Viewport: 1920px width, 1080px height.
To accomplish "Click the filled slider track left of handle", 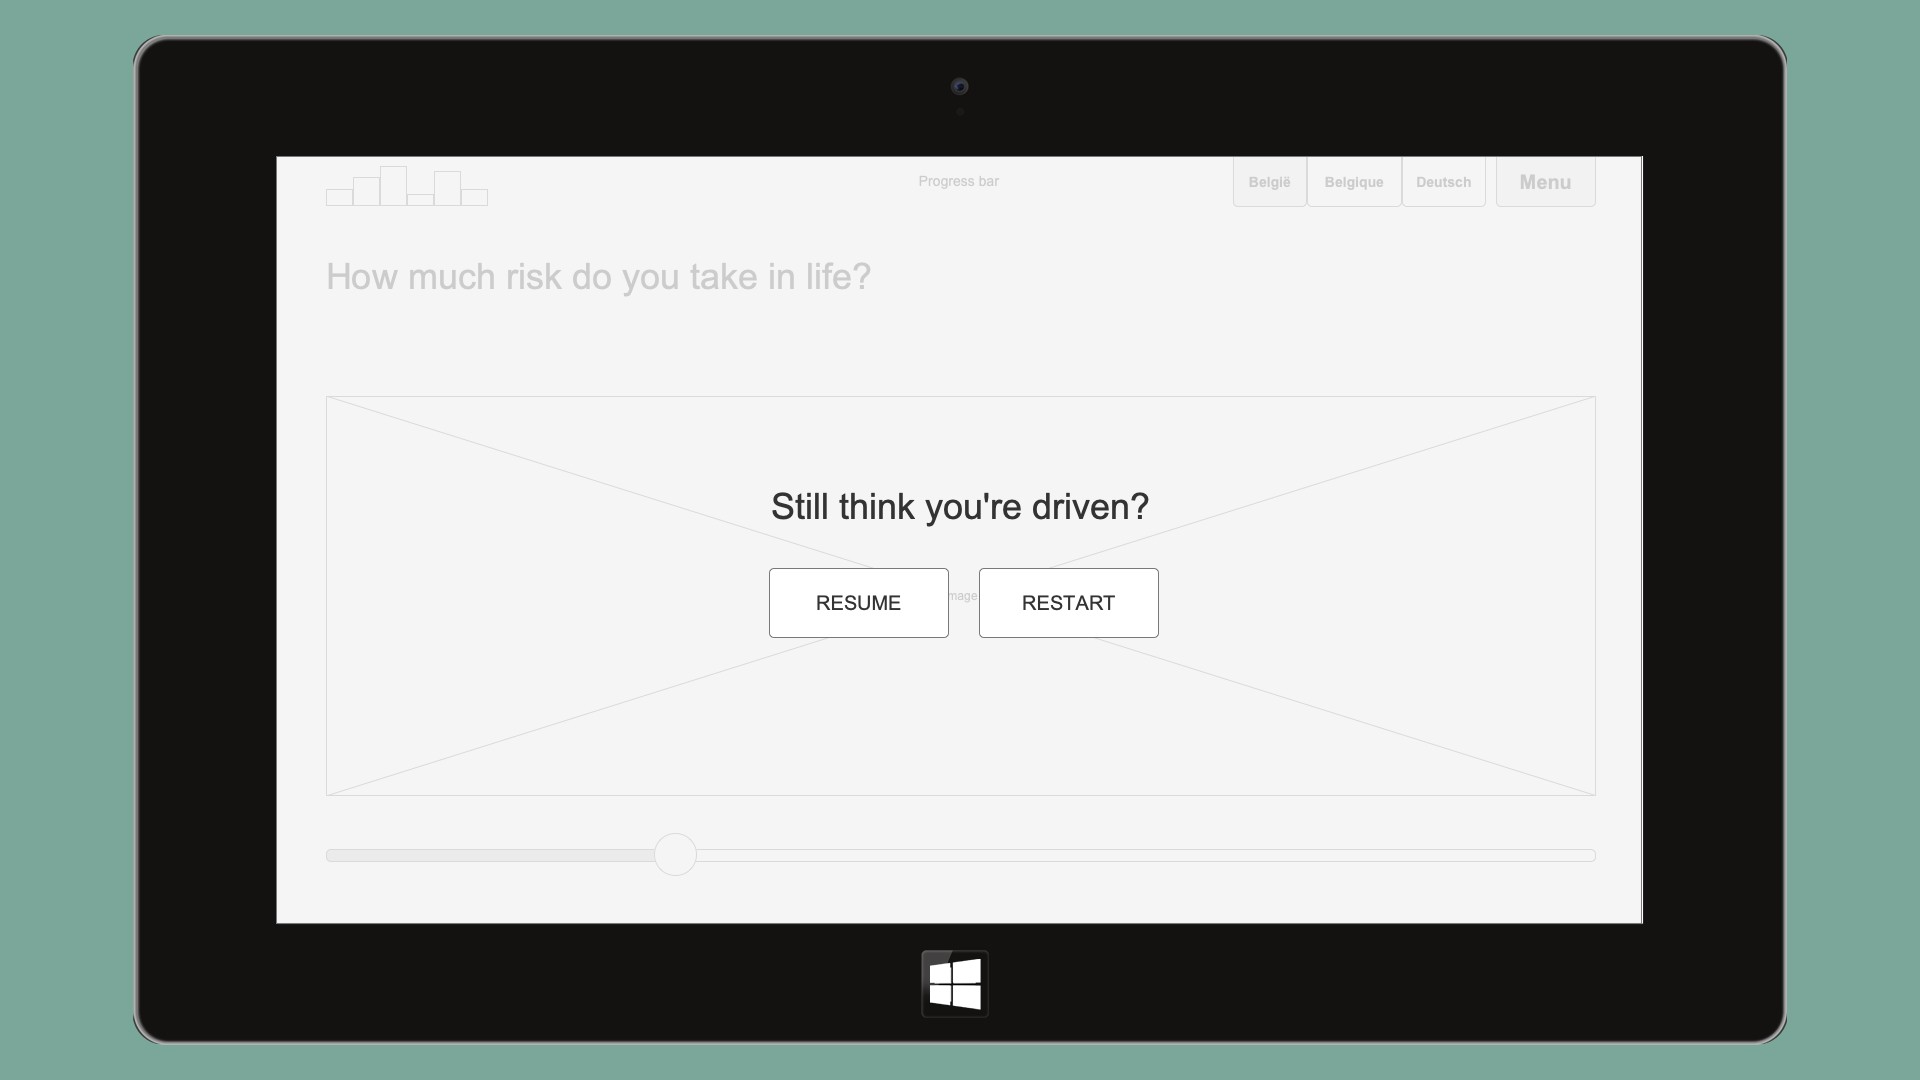I will click(x=490, y=855).
